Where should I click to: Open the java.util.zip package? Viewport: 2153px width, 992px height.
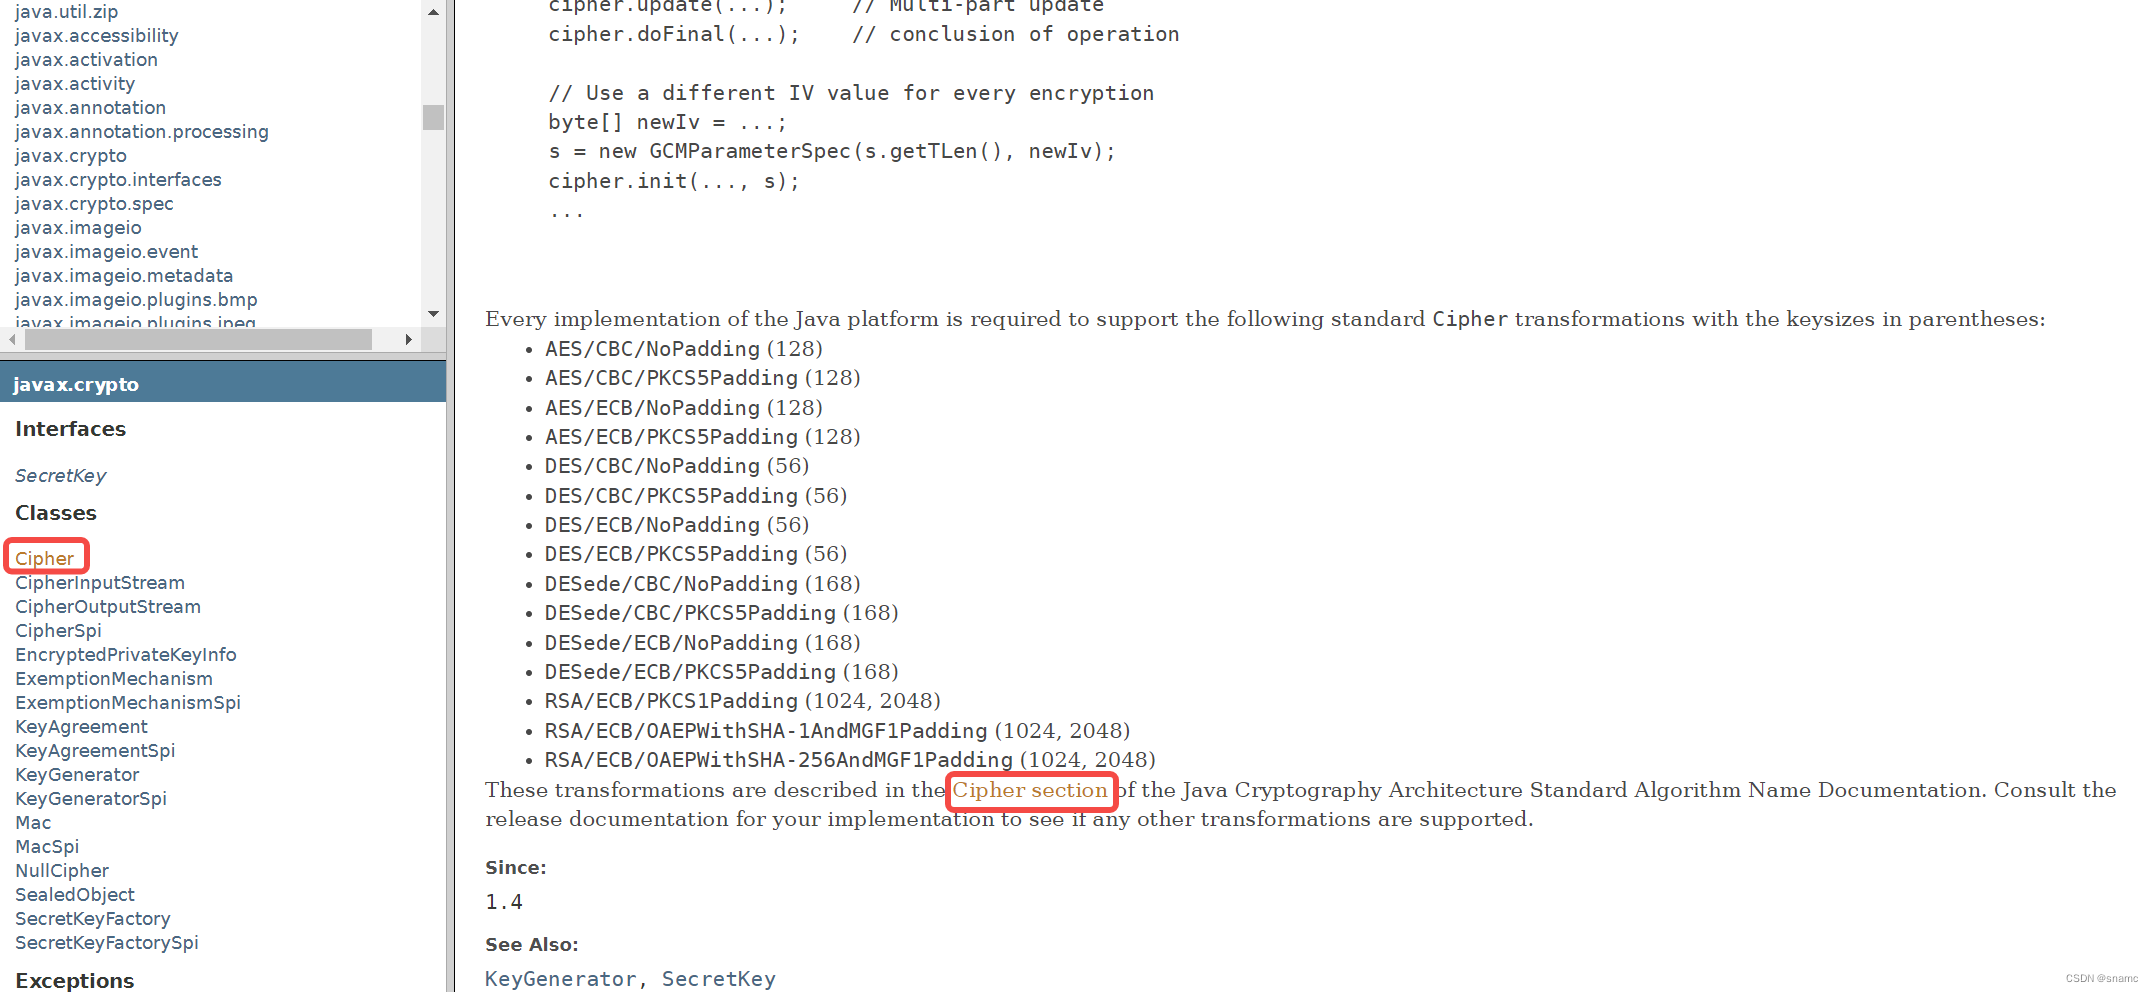click(66, 11)
